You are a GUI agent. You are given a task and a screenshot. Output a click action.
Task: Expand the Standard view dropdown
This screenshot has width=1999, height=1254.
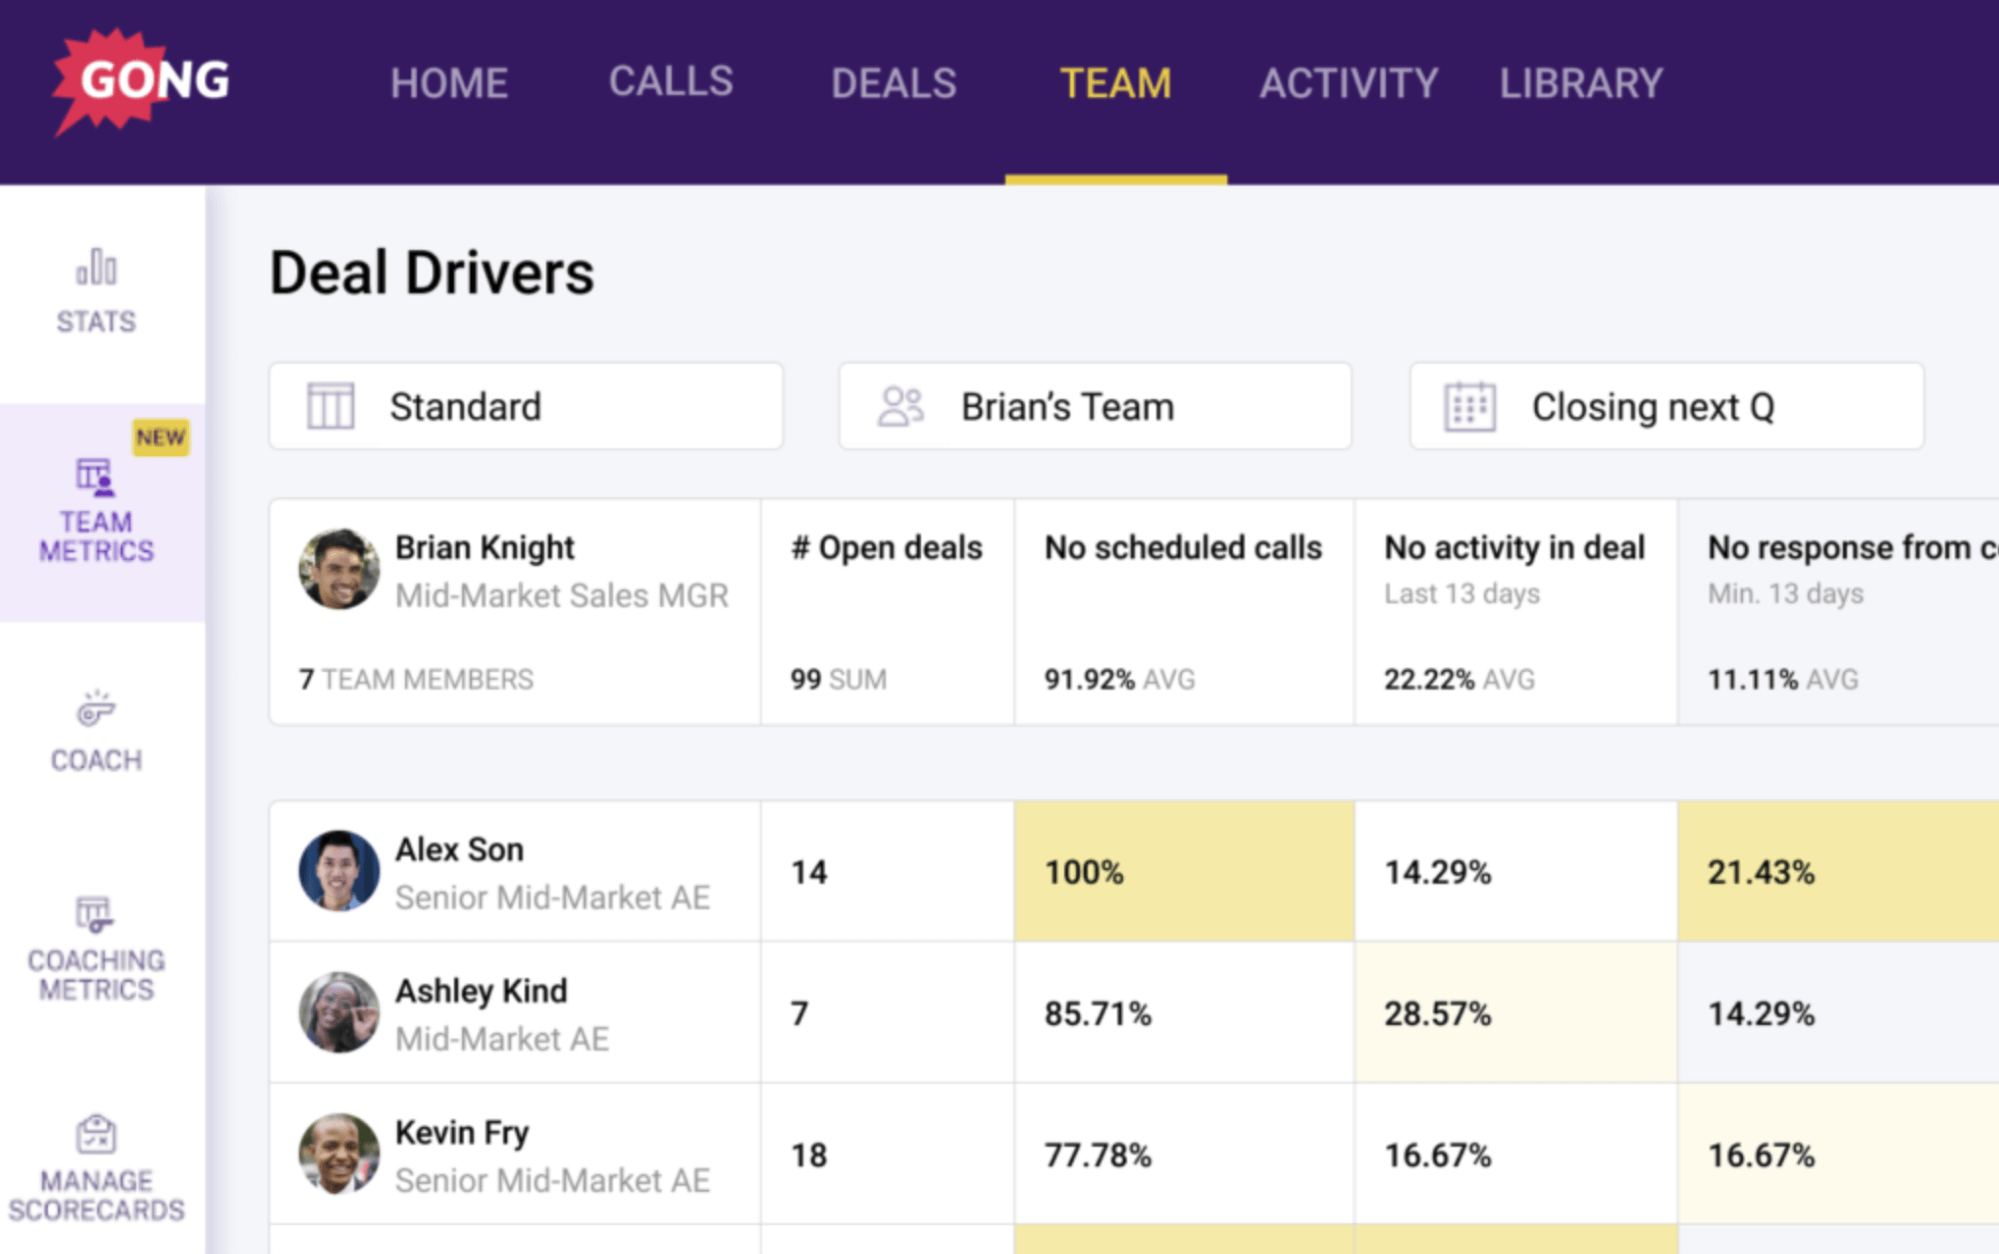coord(526,406)
